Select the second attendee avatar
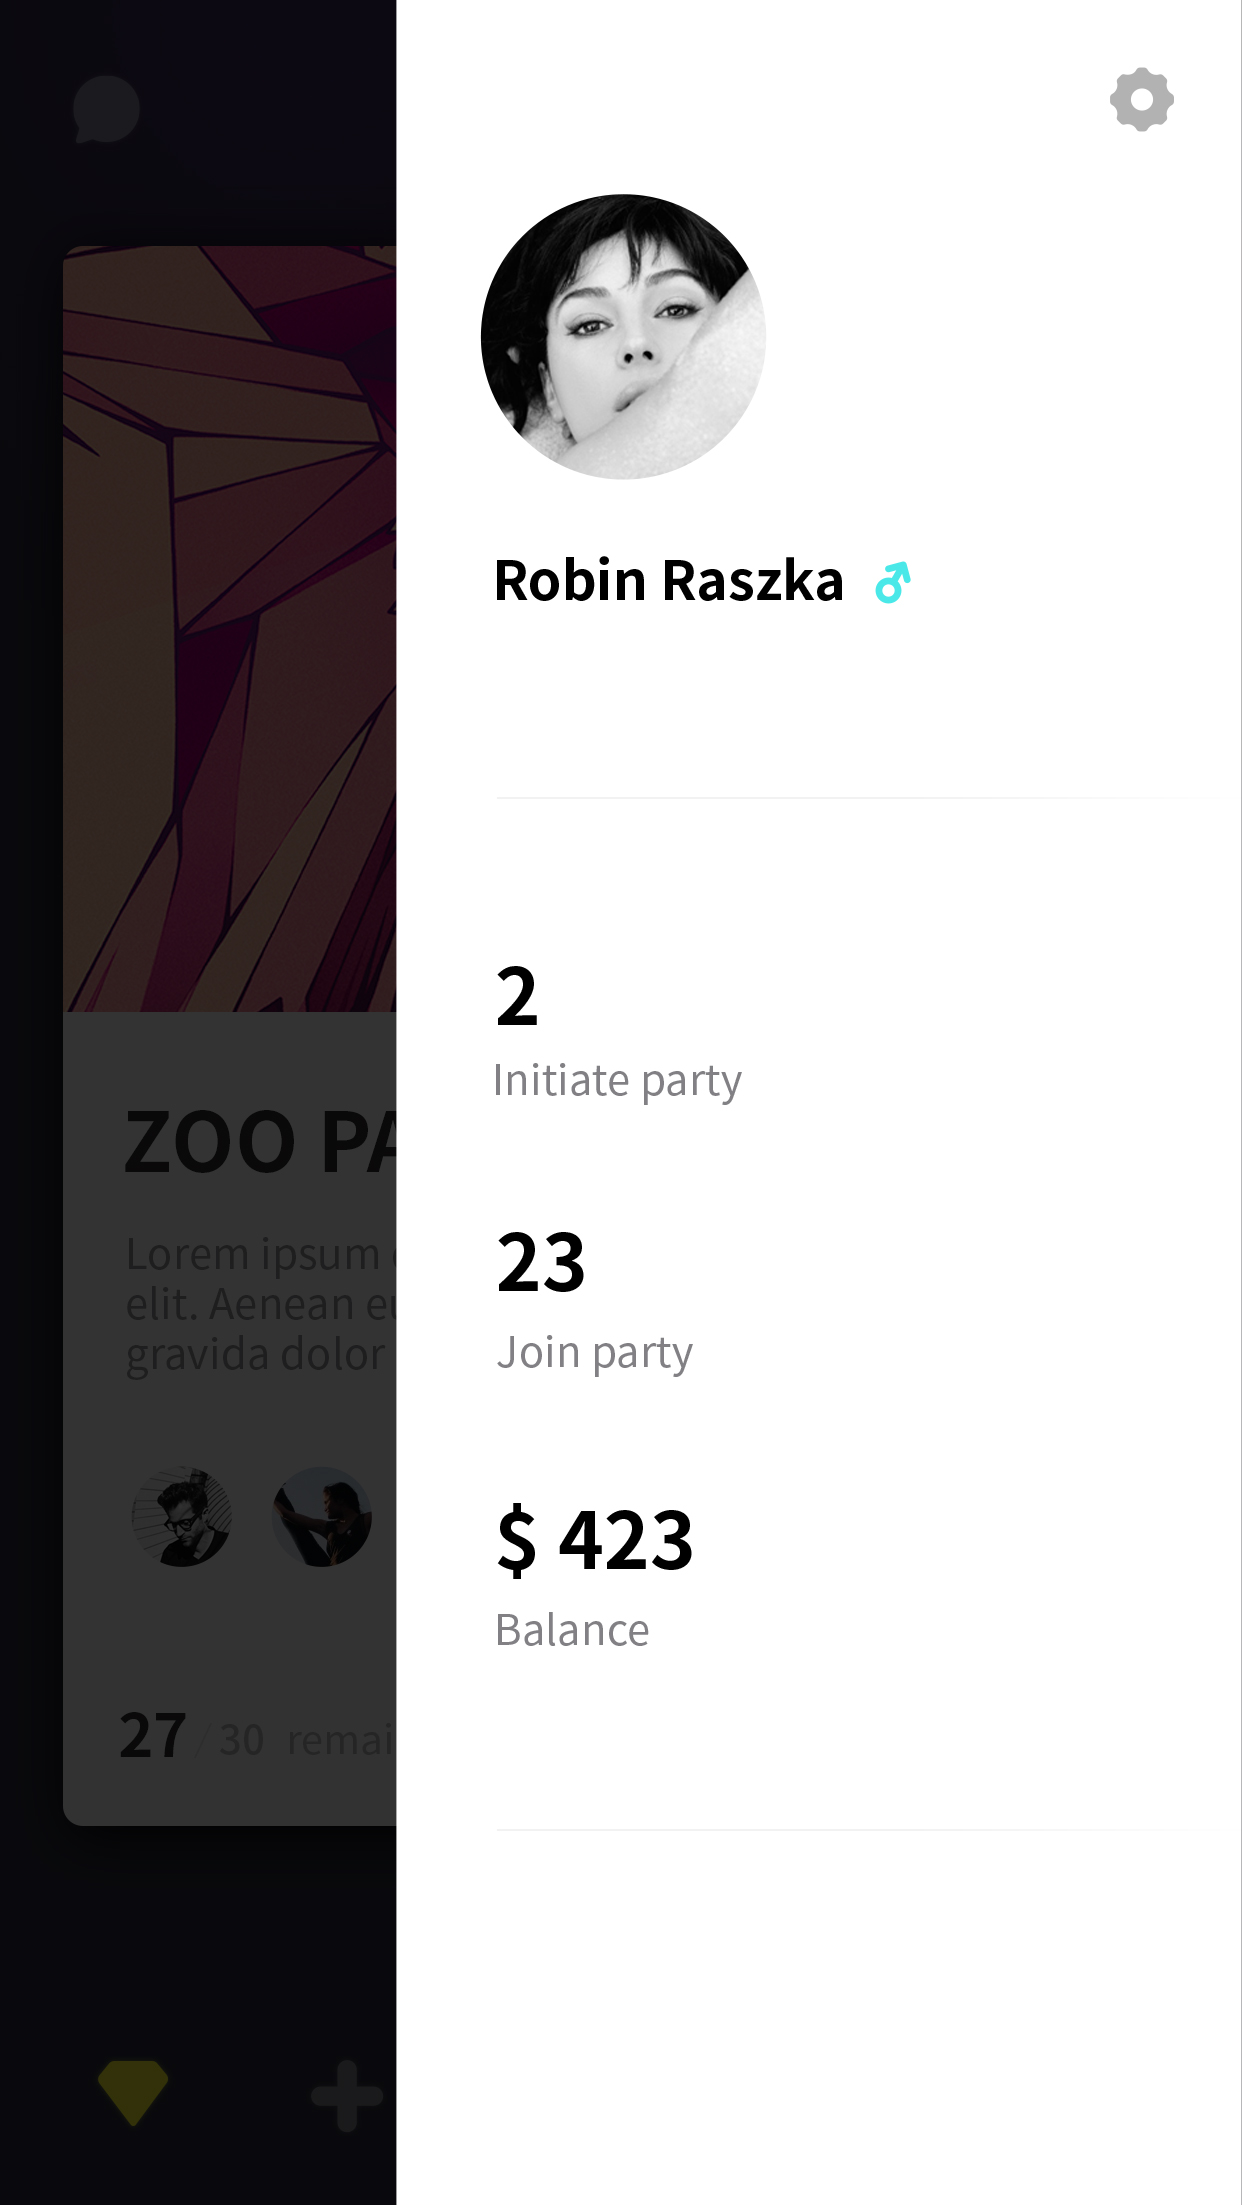The image size is (1242, 2205). pyautogui.click(x=322, y=1516)
